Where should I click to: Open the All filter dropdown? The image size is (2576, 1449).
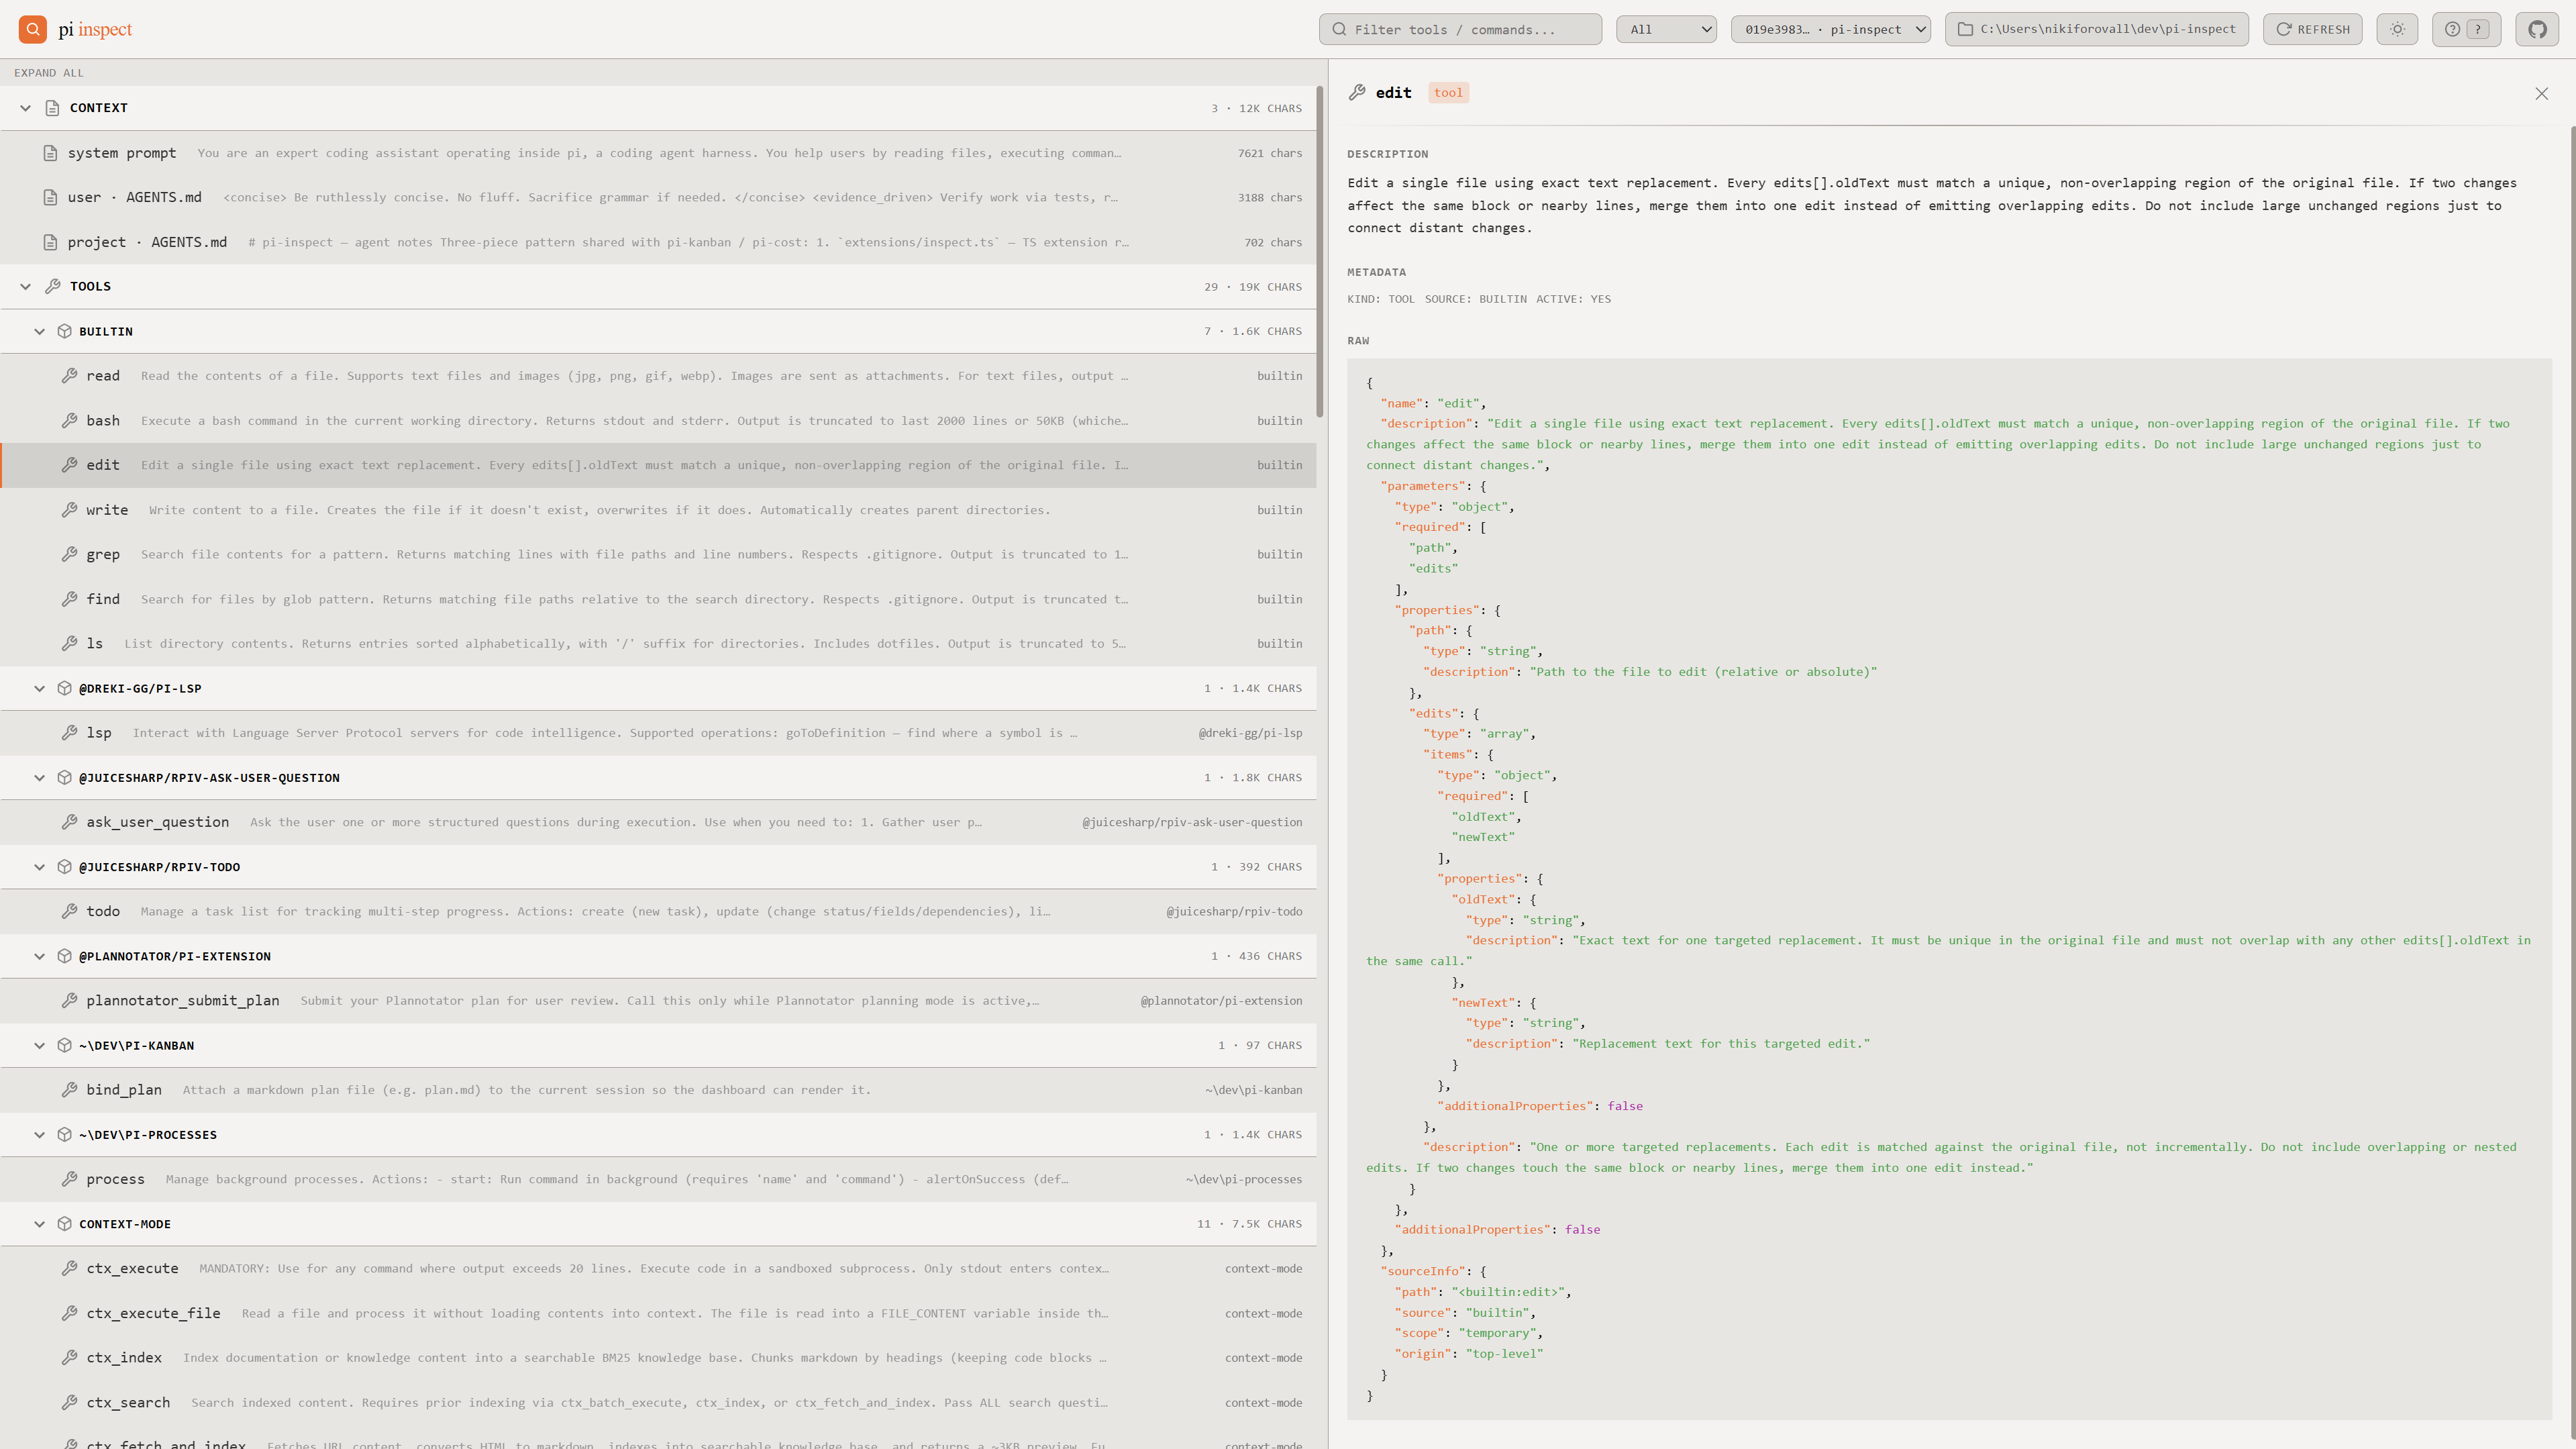tap(1666, 29)
